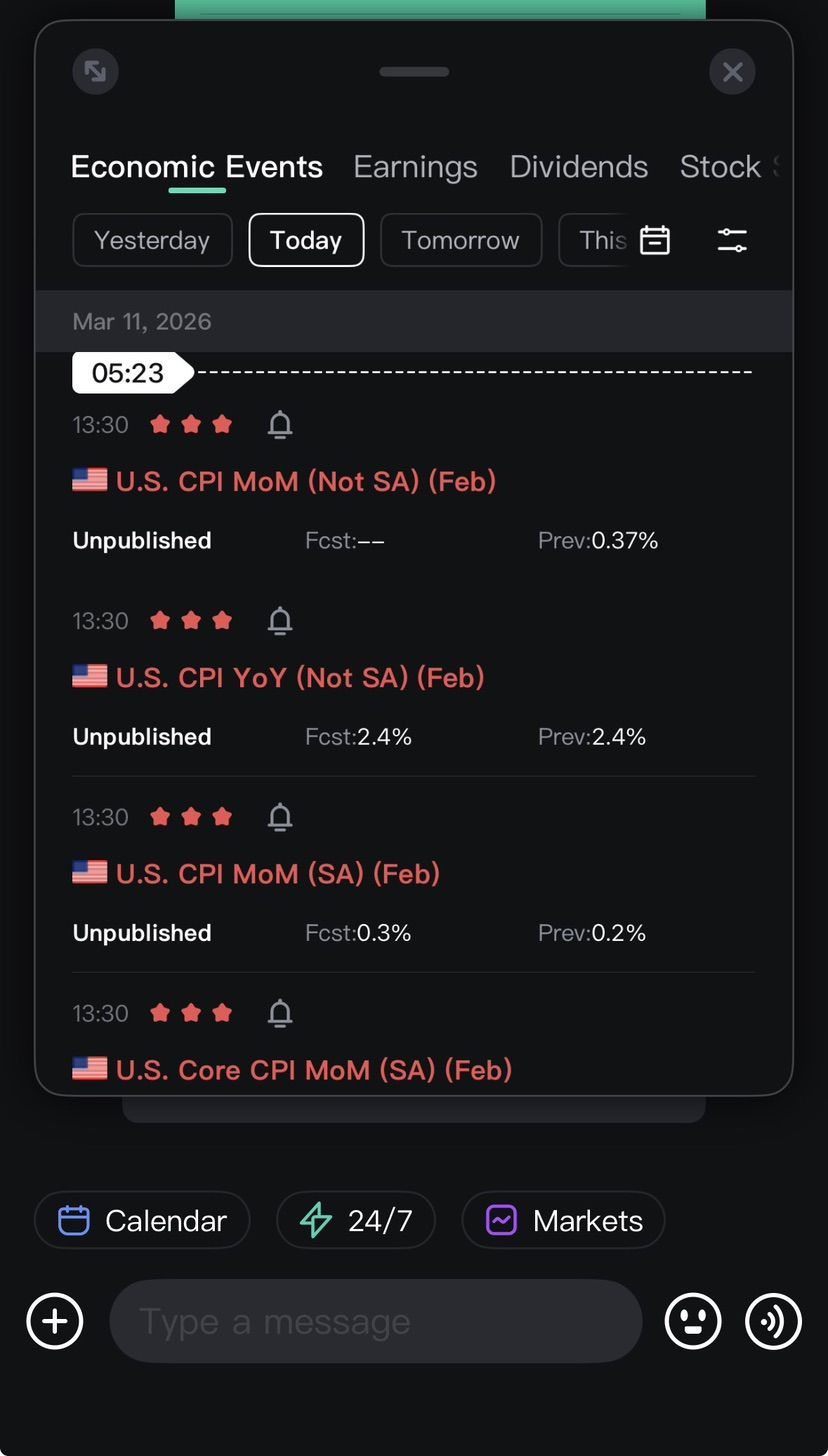The image size is (828, 1456).
Task: Switch to the Dividends tab
Action: coord(578,166)
